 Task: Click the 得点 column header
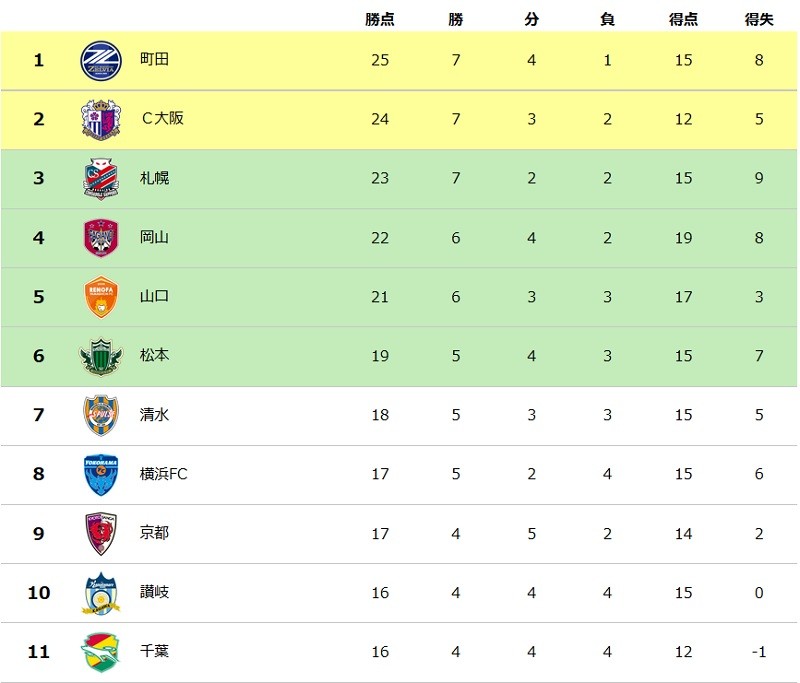tap(683, 19)
